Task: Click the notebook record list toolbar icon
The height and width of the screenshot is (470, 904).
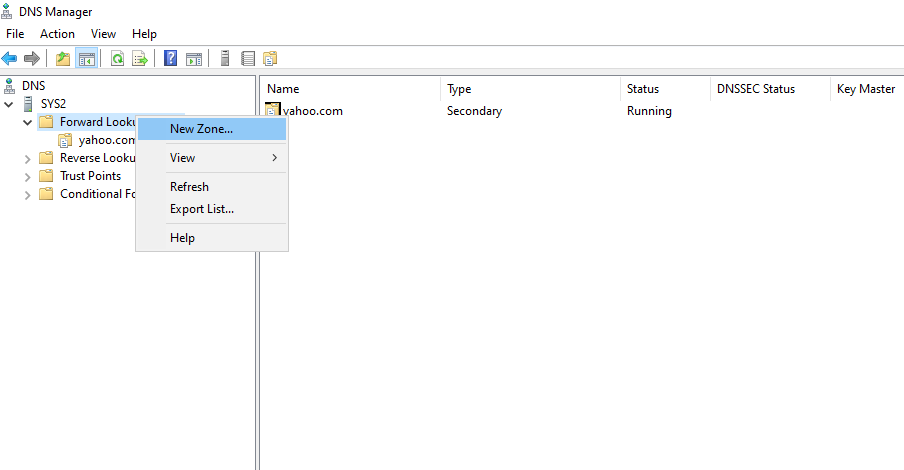Action: pyautogui.click(x=248, y=58)
